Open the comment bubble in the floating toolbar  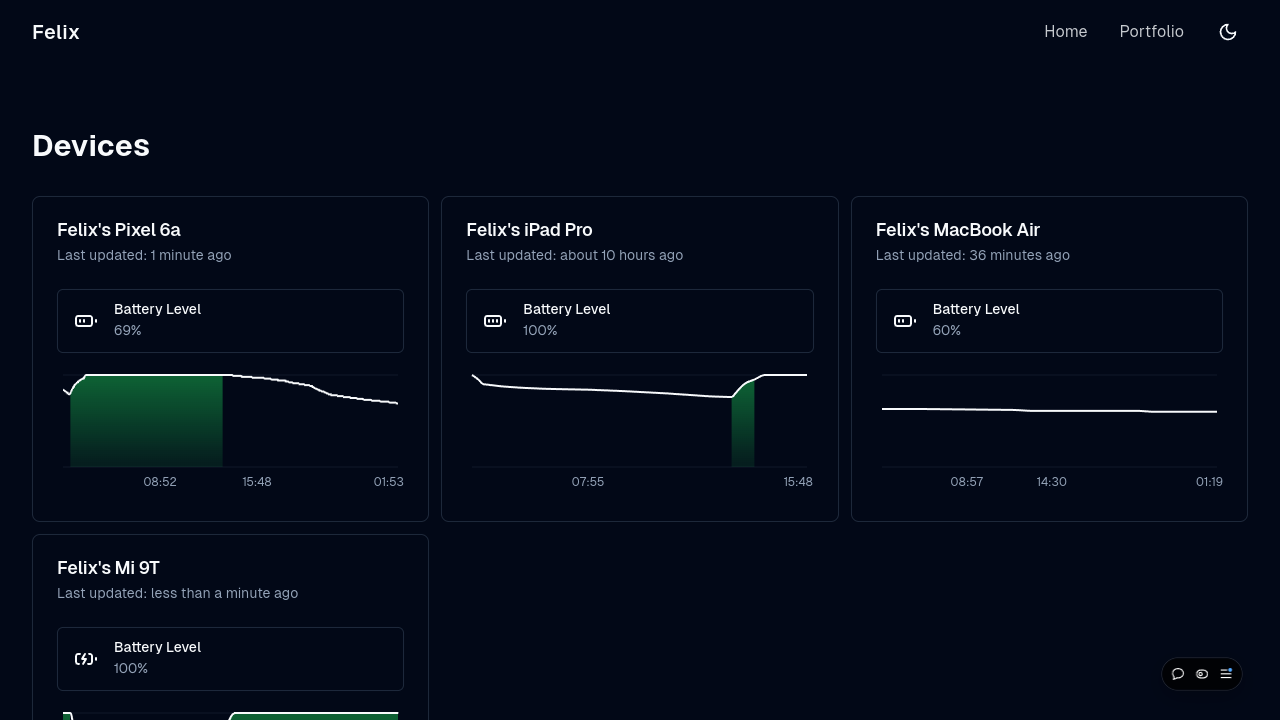coord(1178,674)
